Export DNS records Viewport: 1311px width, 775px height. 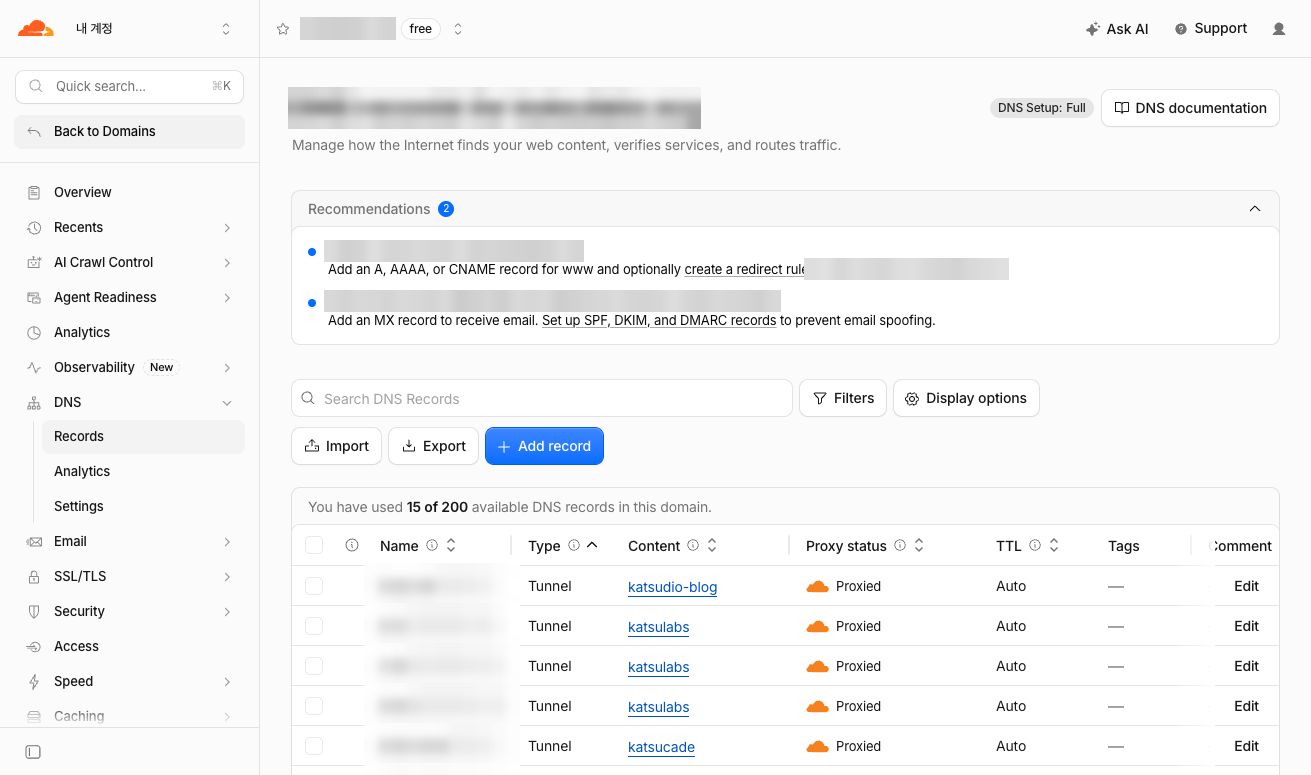[x=434, y=446]
